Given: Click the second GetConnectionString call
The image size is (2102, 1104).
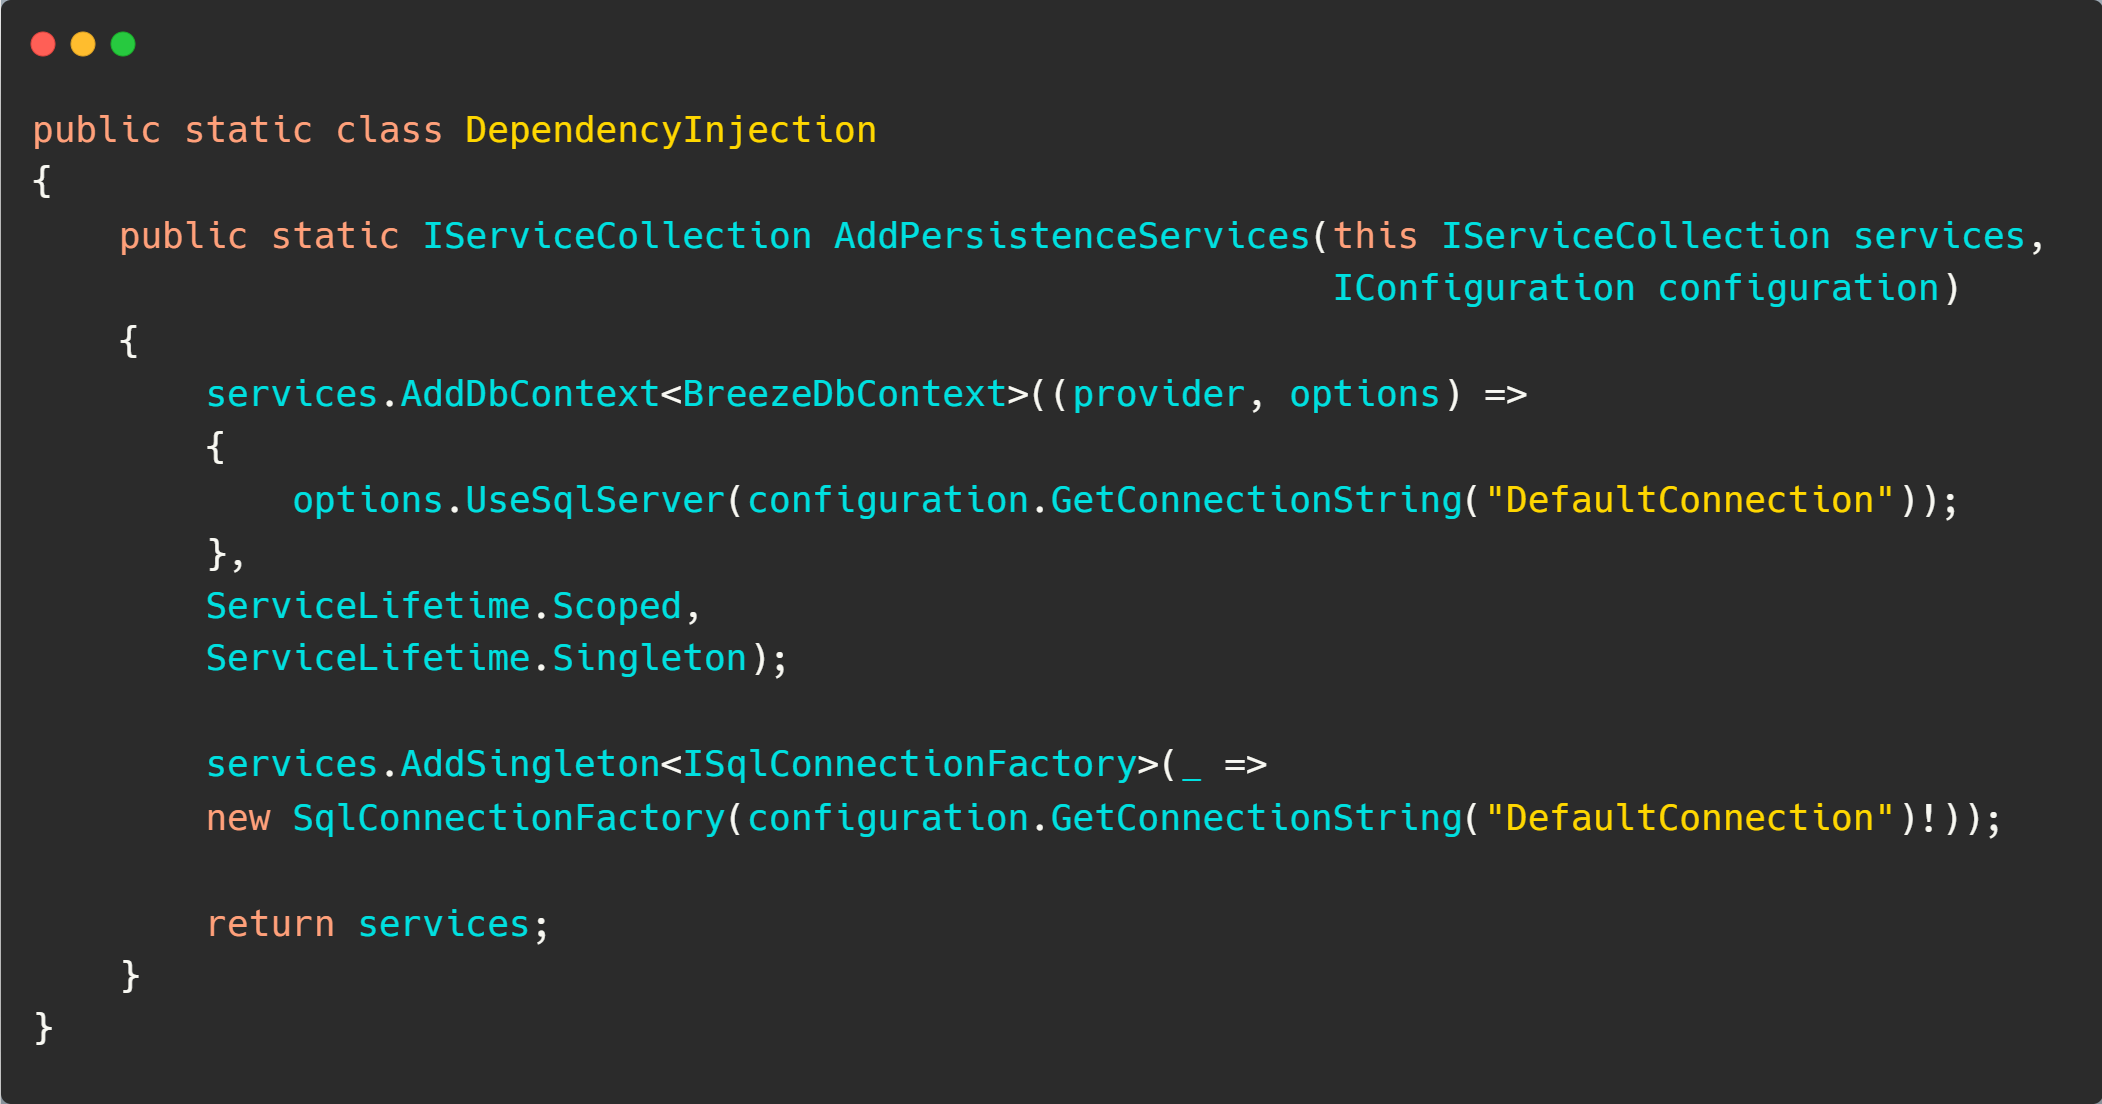Looking at the screenshot, I should tap(1257, 818).
